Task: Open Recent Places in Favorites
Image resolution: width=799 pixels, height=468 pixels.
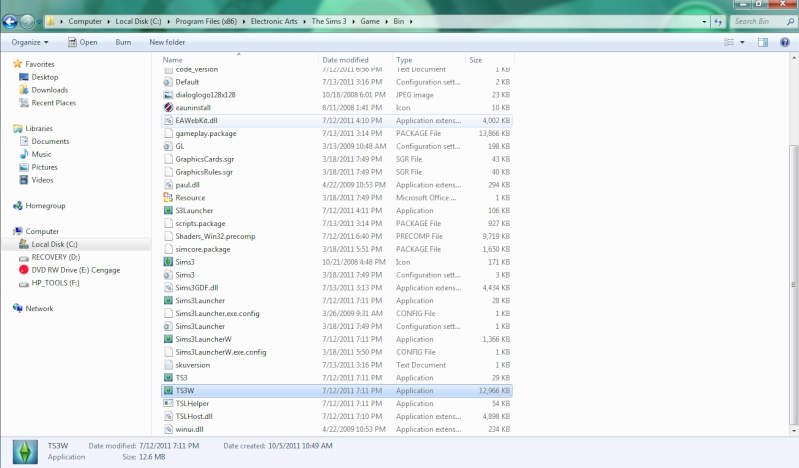Action: click(54, 102)
